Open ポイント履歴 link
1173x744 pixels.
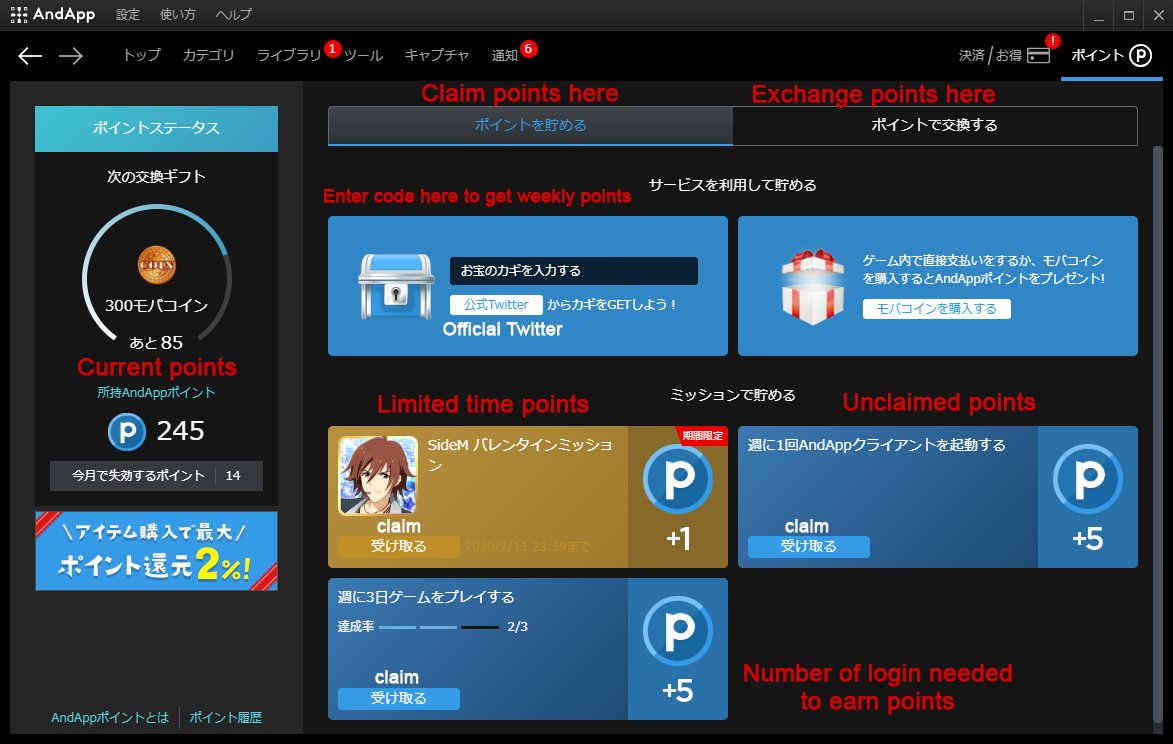pyautogui.click(x=225, y=718)
